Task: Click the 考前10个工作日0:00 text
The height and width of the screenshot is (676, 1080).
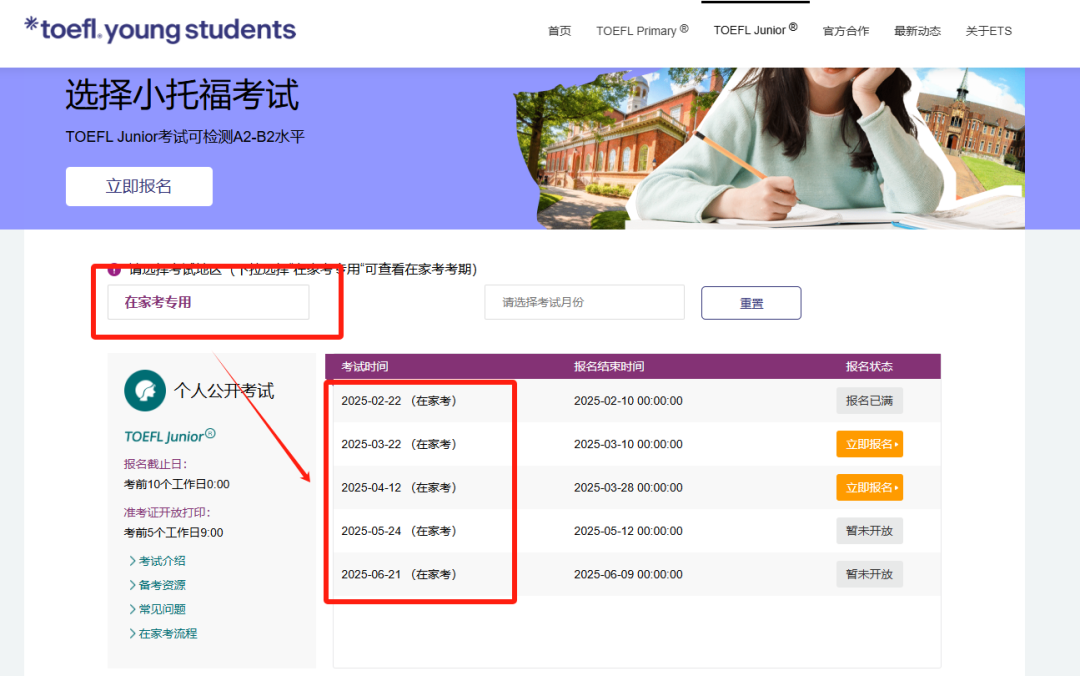Action: (x=176, y=484)
